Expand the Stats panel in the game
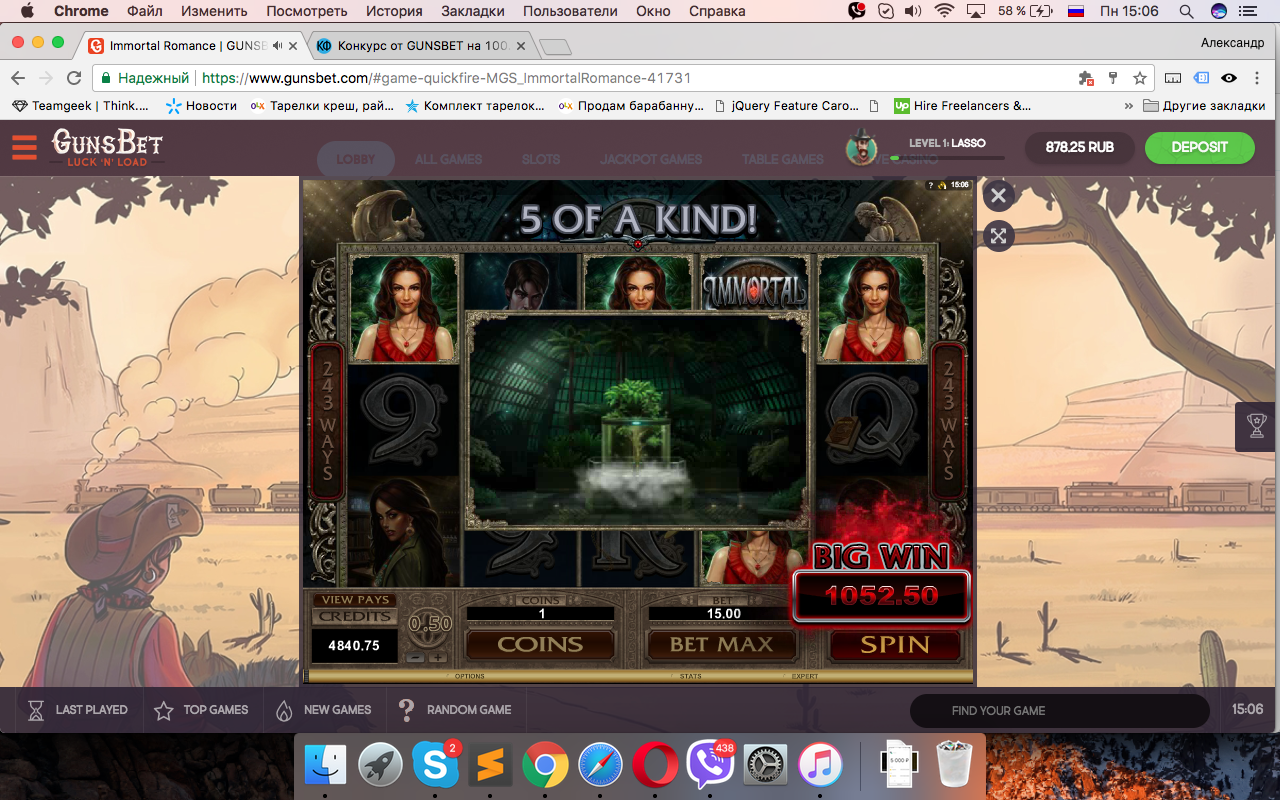This screenshot has width=1280, height=800. 690,676
